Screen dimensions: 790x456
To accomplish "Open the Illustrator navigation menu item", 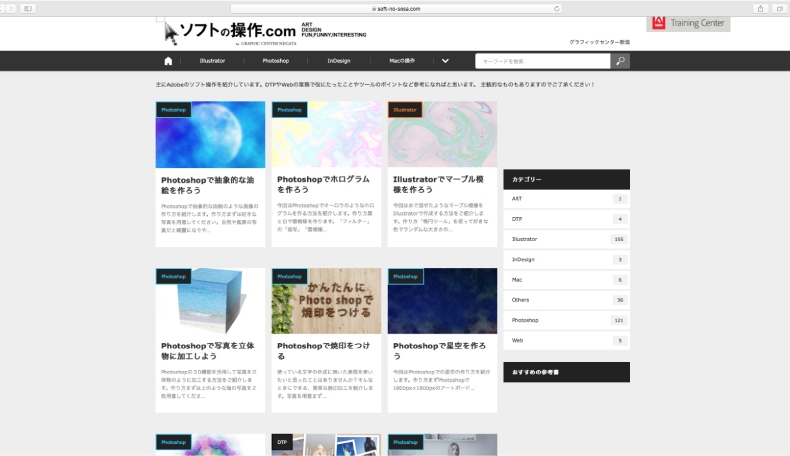I will coord(212,61).
